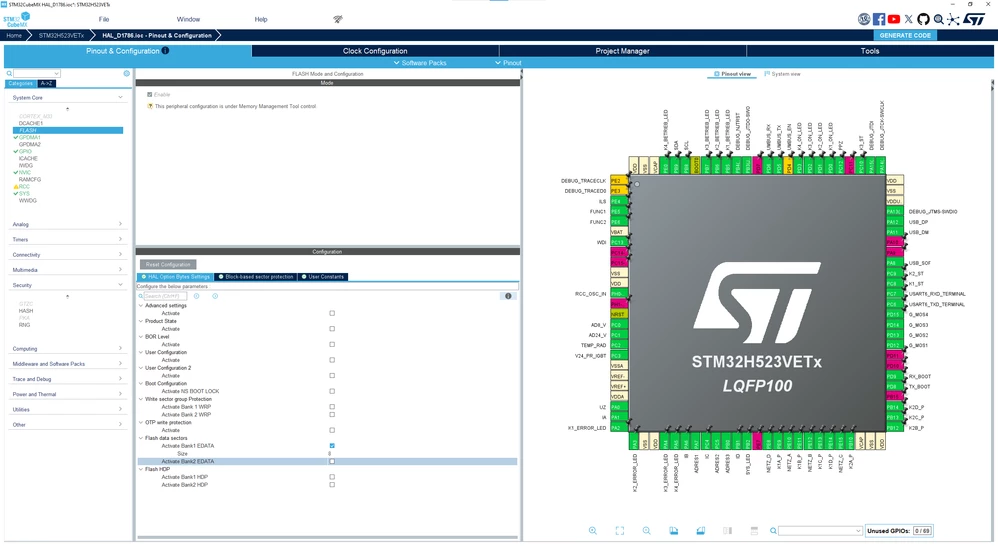Viewport: 998px width, 546px height.
Task: Select the A->Z sorting tab
Action: pyautogui.click(x=46, y=83)
